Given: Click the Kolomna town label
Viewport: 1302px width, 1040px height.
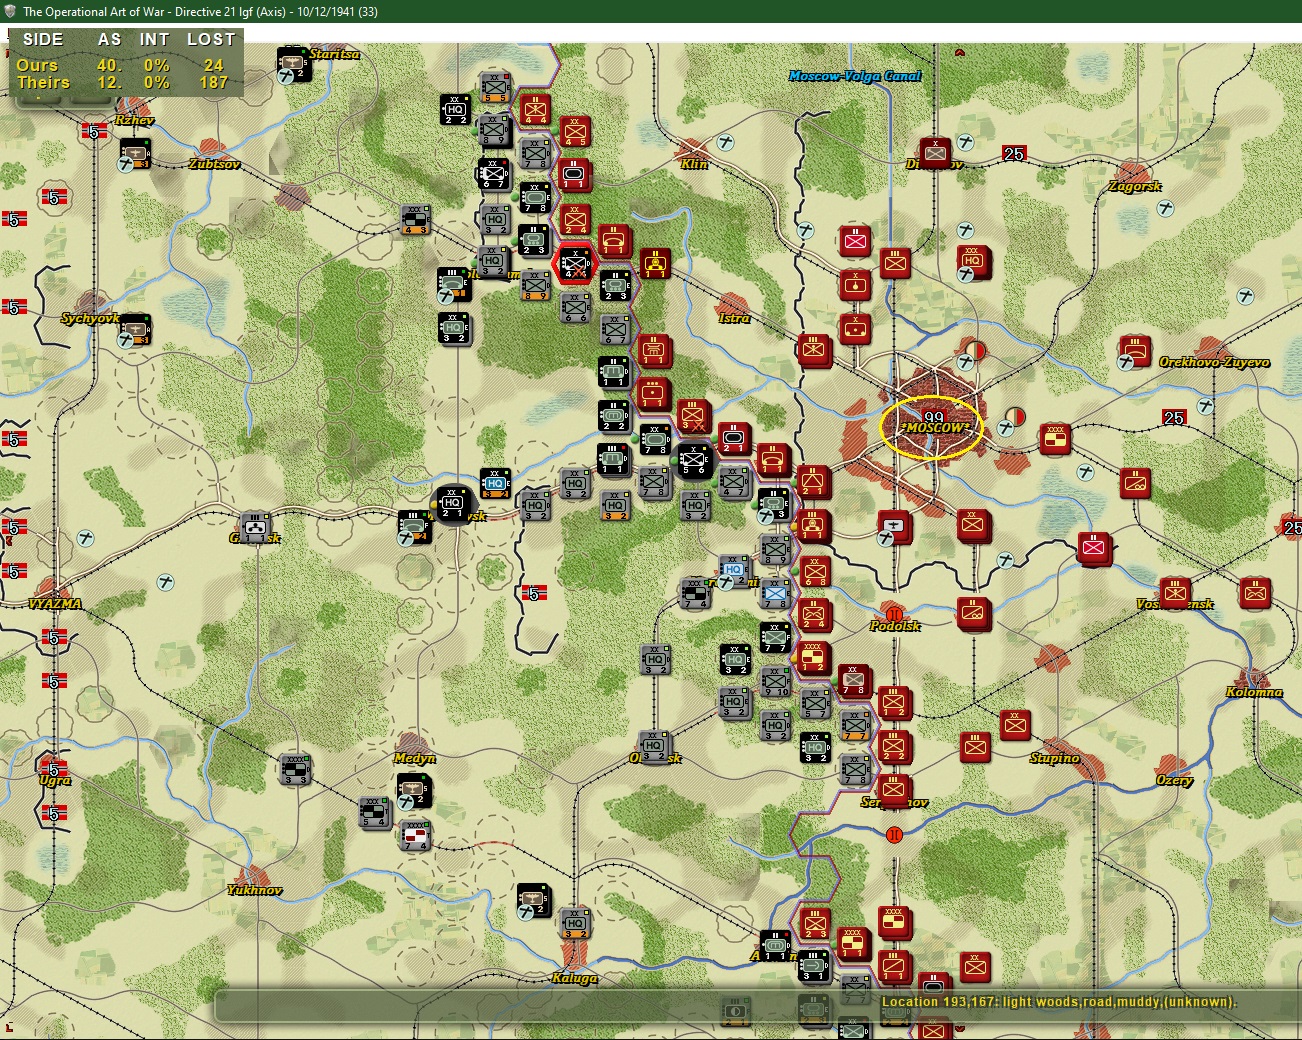Looking at the screenshot, I should (1254, 692).
